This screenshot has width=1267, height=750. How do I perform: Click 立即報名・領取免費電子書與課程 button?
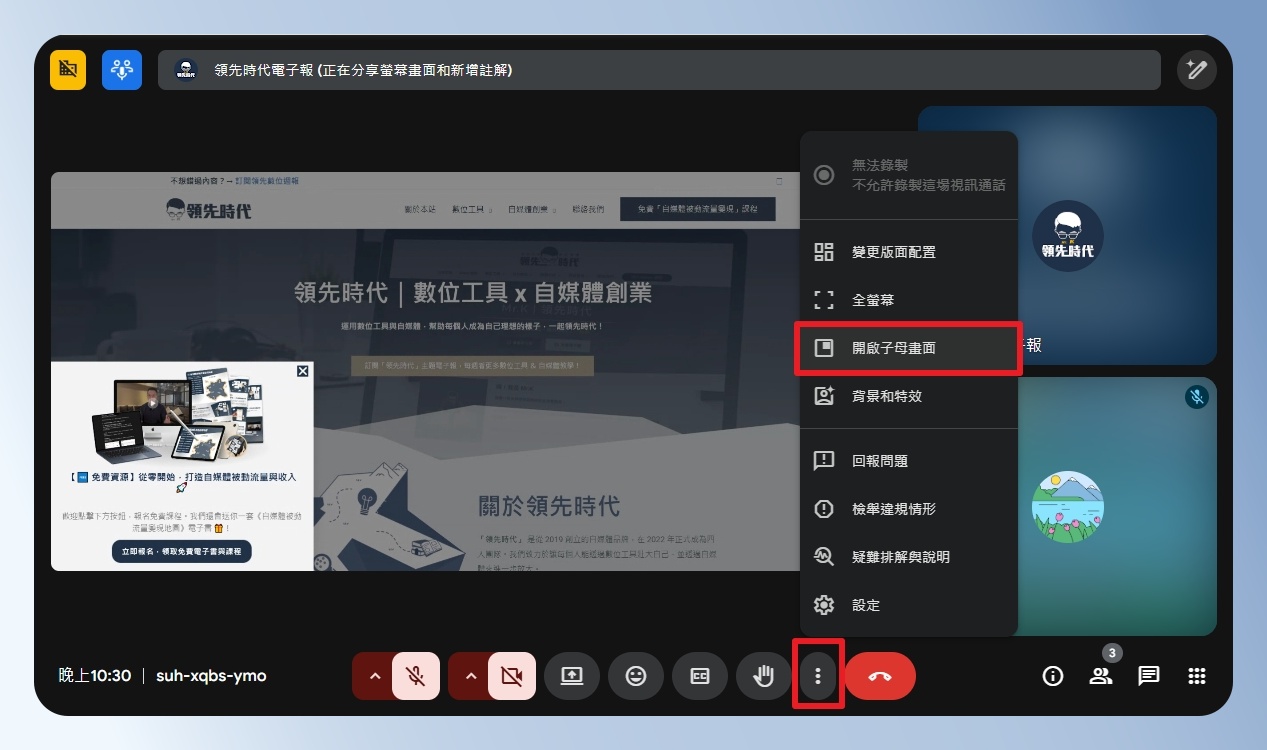coord(181,551)
